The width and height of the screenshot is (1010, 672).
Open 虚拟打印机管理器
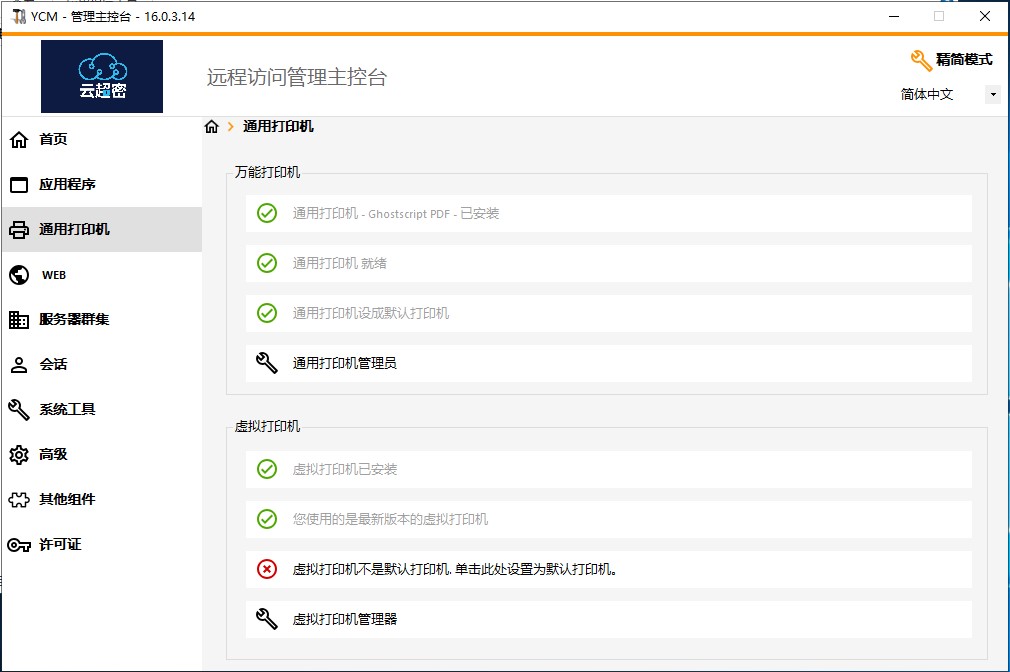click(x=609, y=619)
